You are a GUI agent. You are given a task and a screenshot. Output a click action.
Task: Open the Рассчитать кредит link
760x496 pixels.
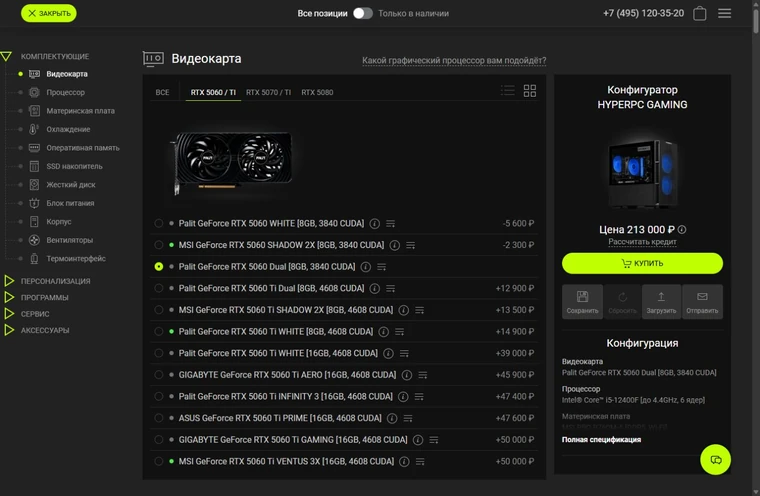point(642,241)
